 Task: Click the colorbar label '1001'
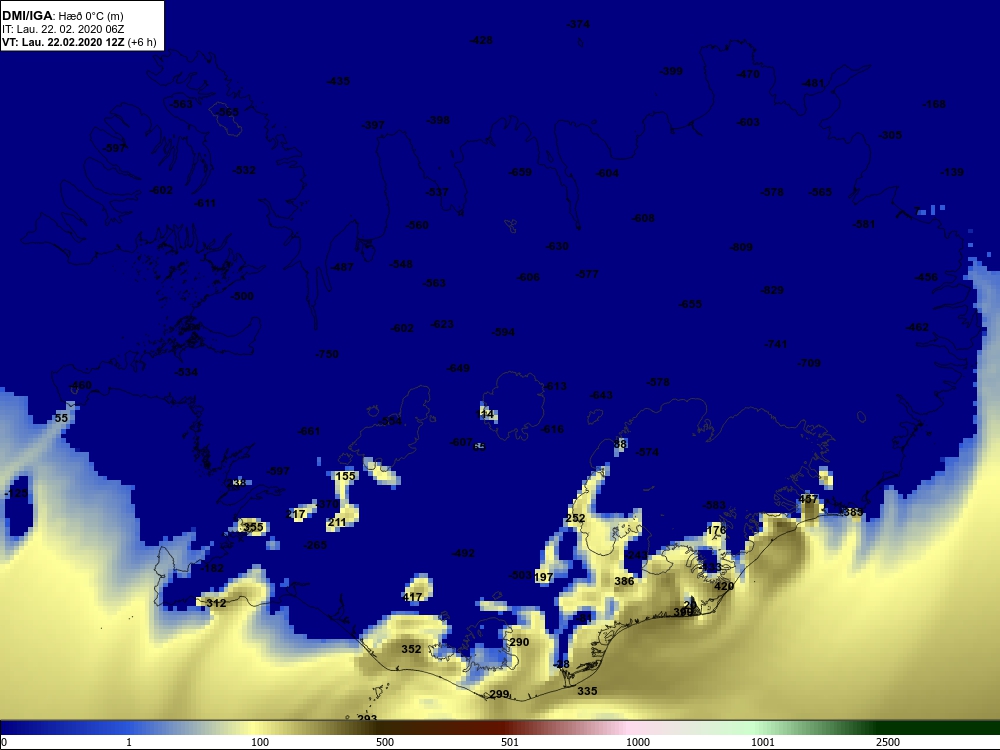[x=763, y=742]
